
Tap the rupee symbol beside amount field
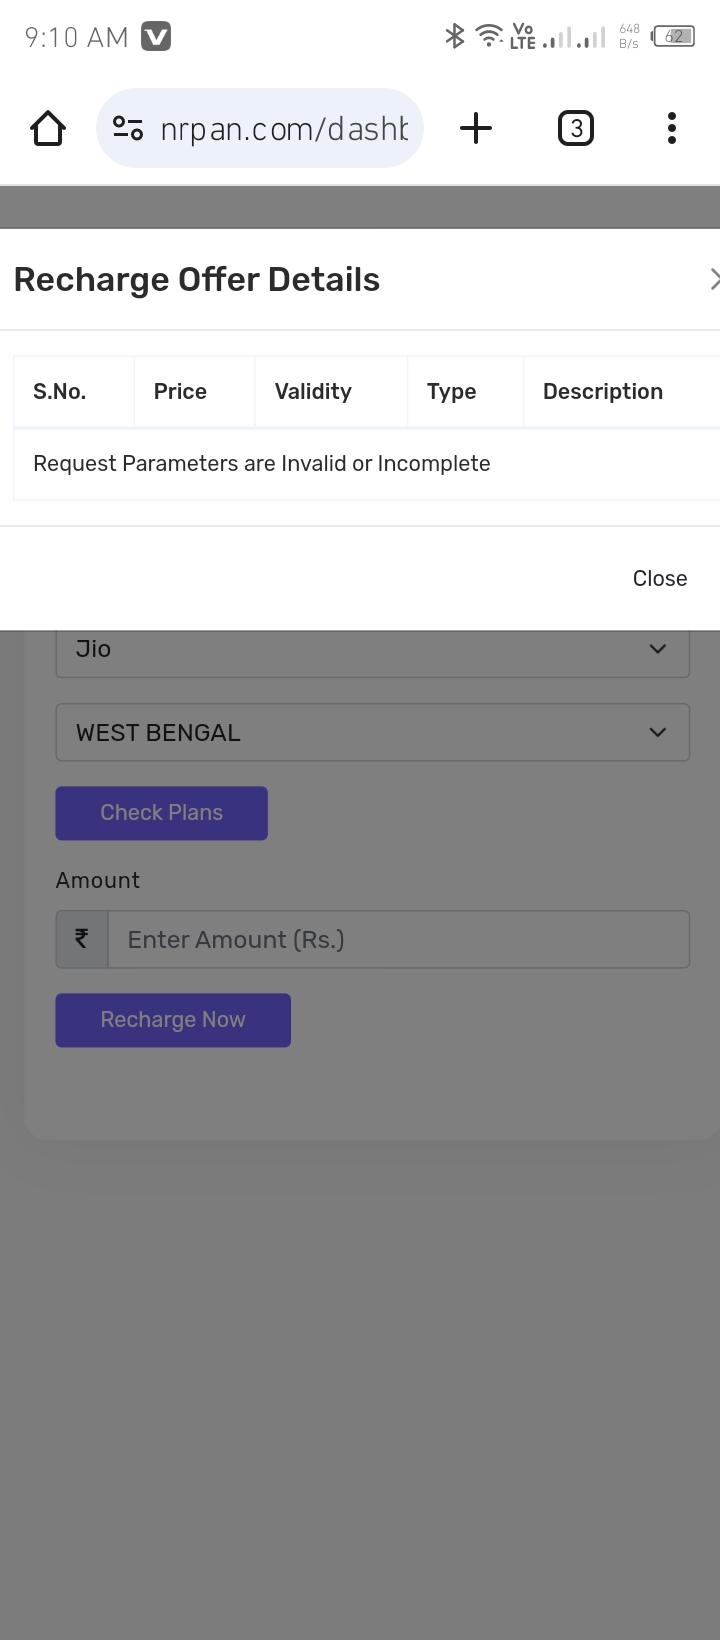pyautogui.click(x=82, y=939)
